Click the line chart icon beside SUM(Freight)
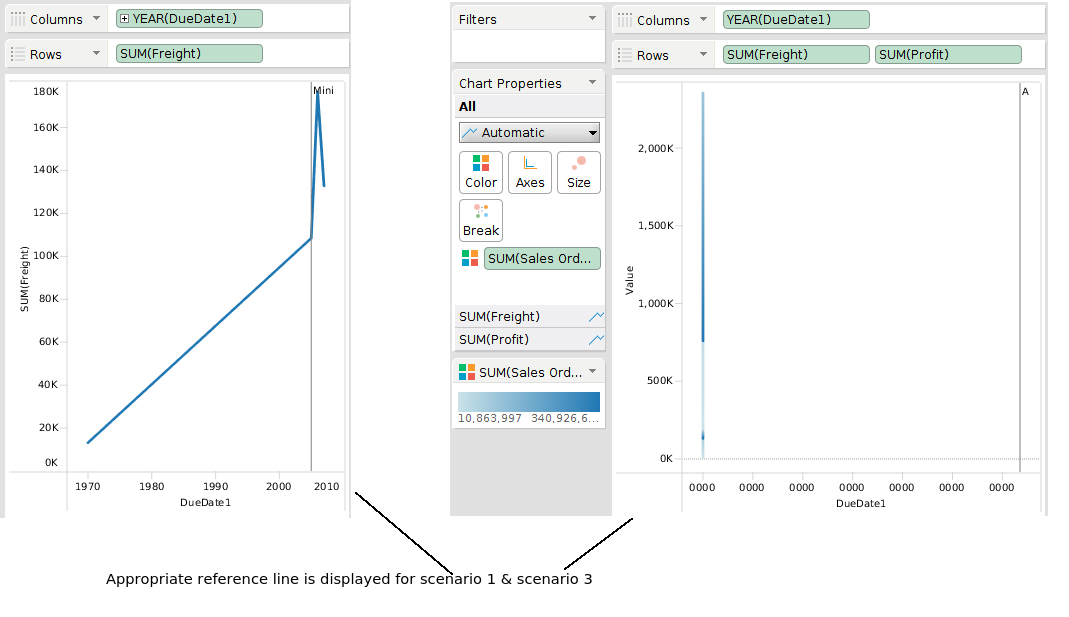Image resolution: width=1069 pixels, height=617 pixels. point(597,317)
